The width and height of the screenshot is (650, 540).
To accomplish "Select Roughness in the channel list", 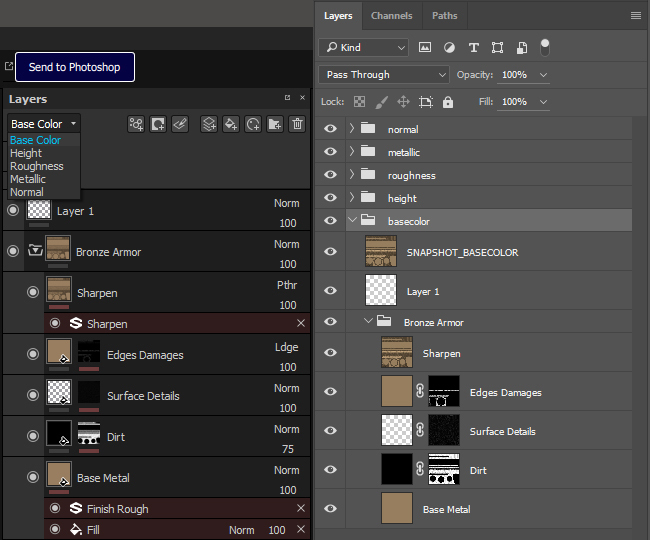I will 36,166.
